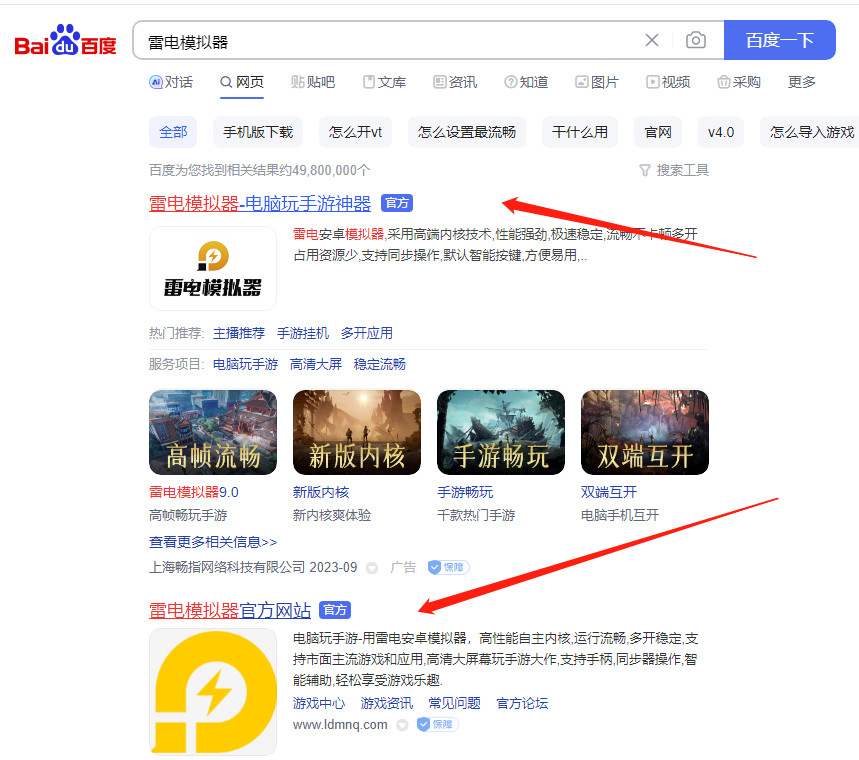
Task: Click the 雷电模拟器 logo thumbnail in the ad
Action: [x=213, y=268]
